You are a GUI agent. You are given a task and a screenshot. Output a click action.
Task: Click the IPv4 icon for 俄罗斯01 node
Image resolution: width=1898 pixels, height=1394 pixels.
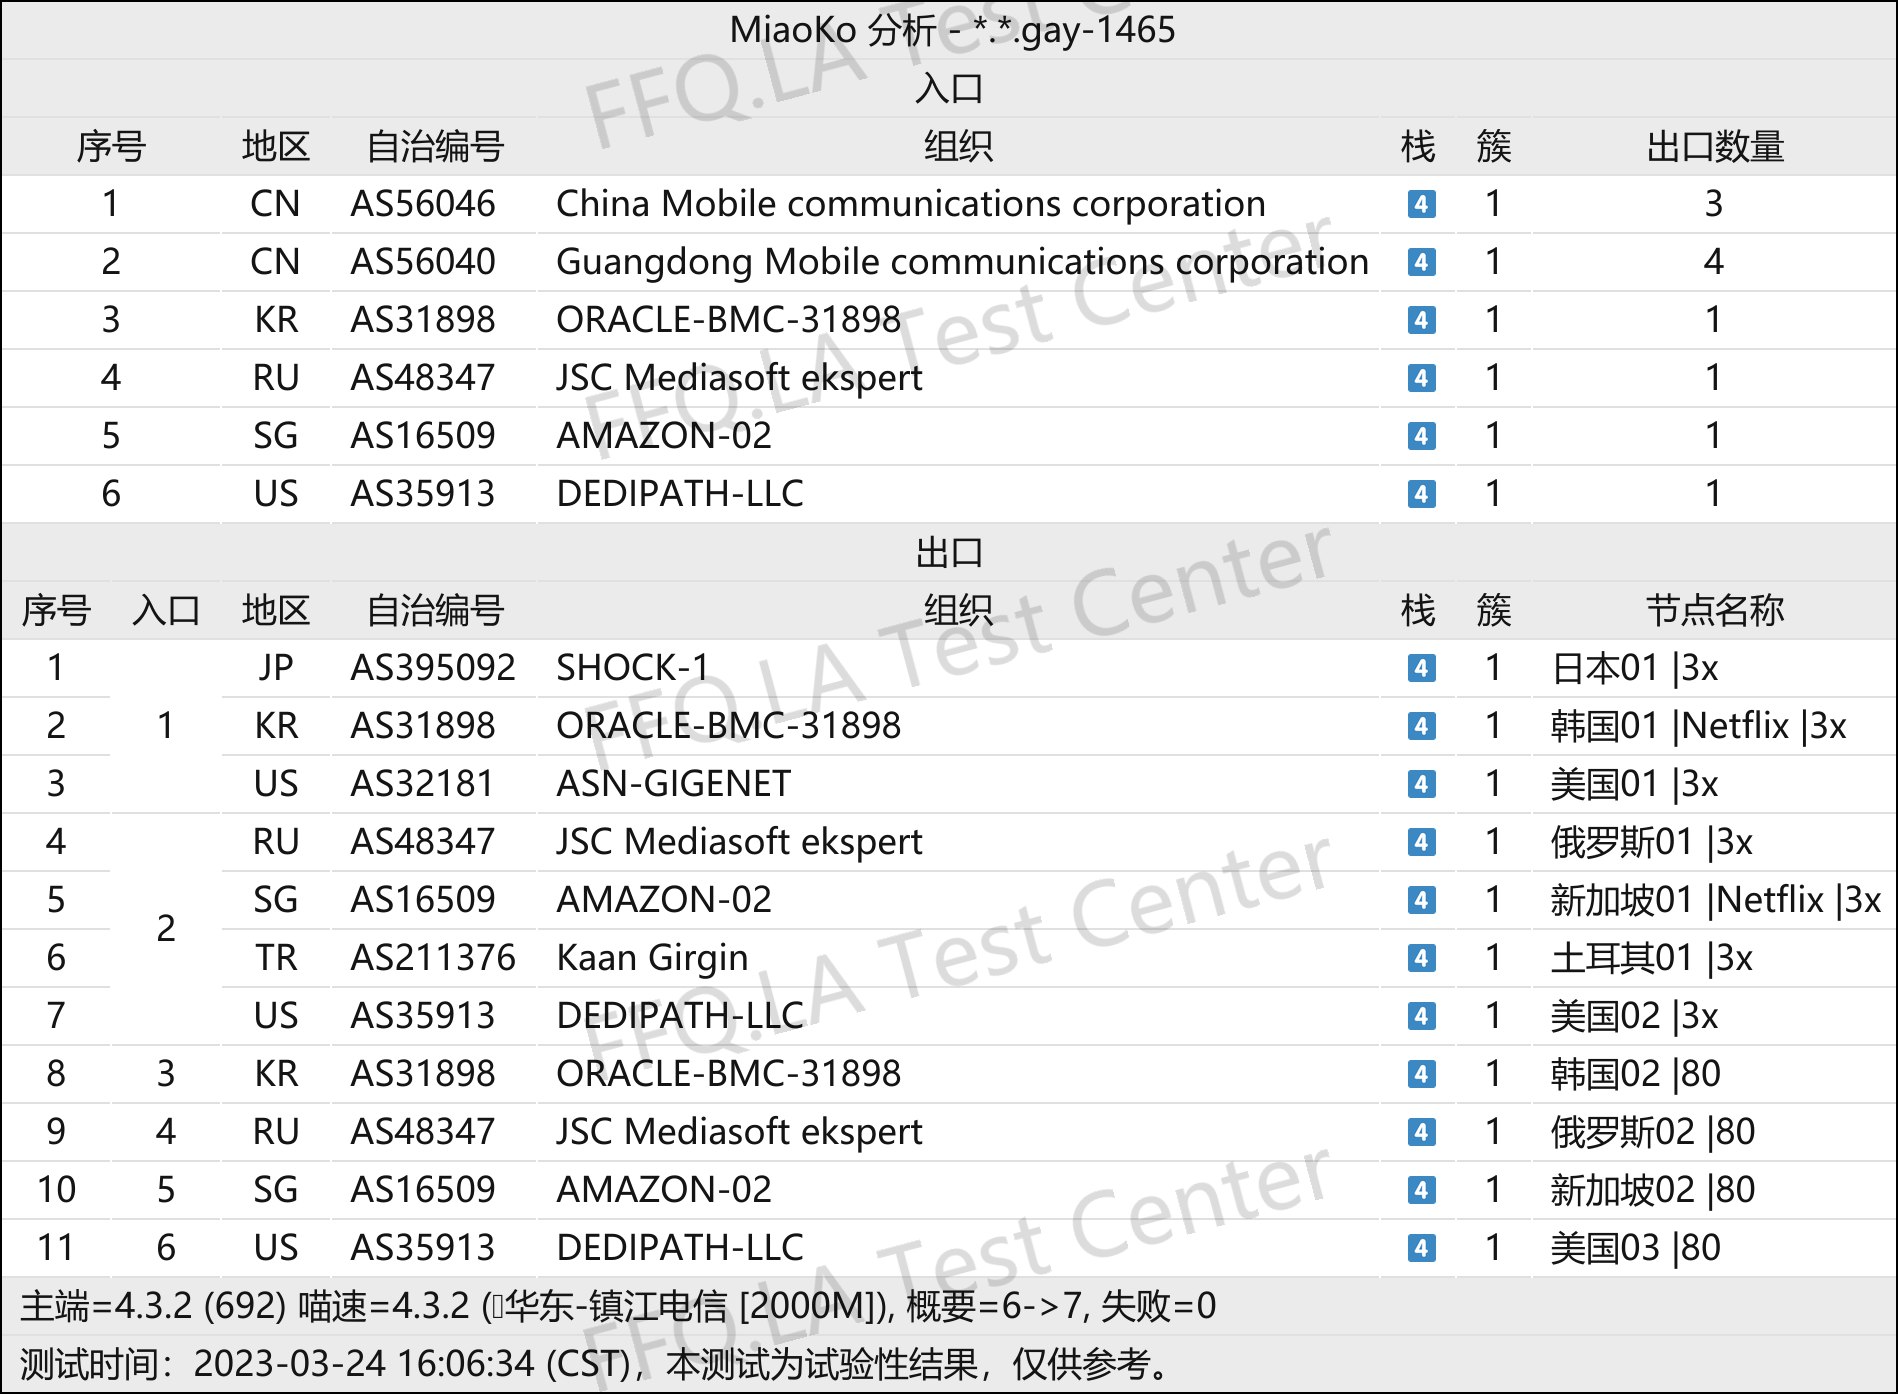1421,842
